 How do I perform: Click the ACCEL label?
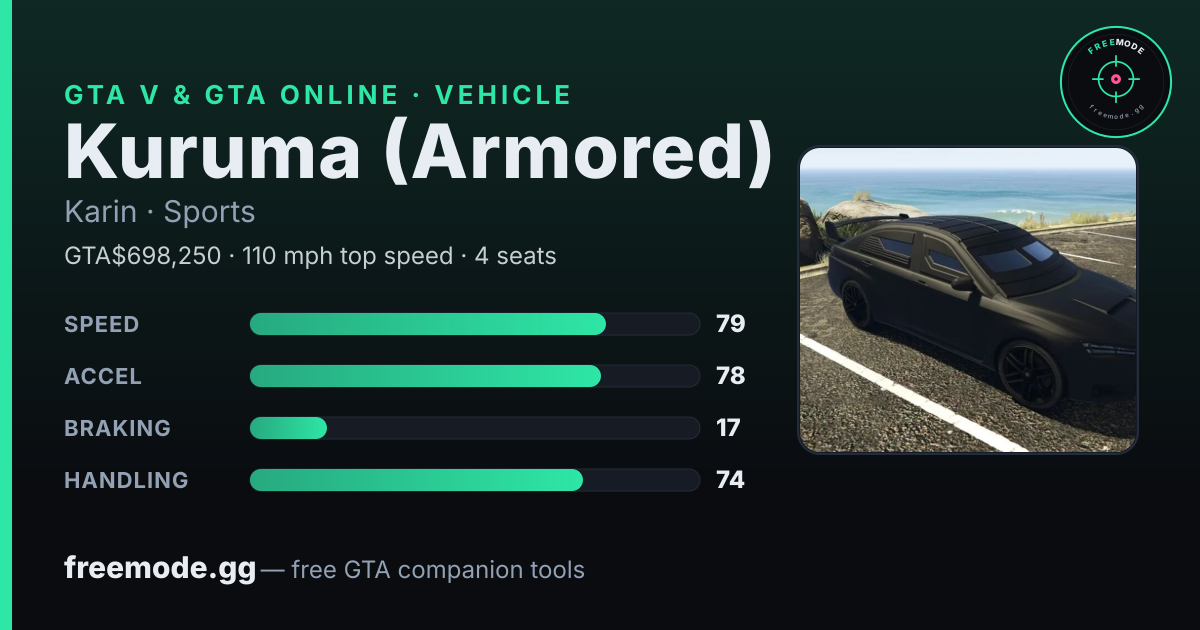click(x=103, y=376)
